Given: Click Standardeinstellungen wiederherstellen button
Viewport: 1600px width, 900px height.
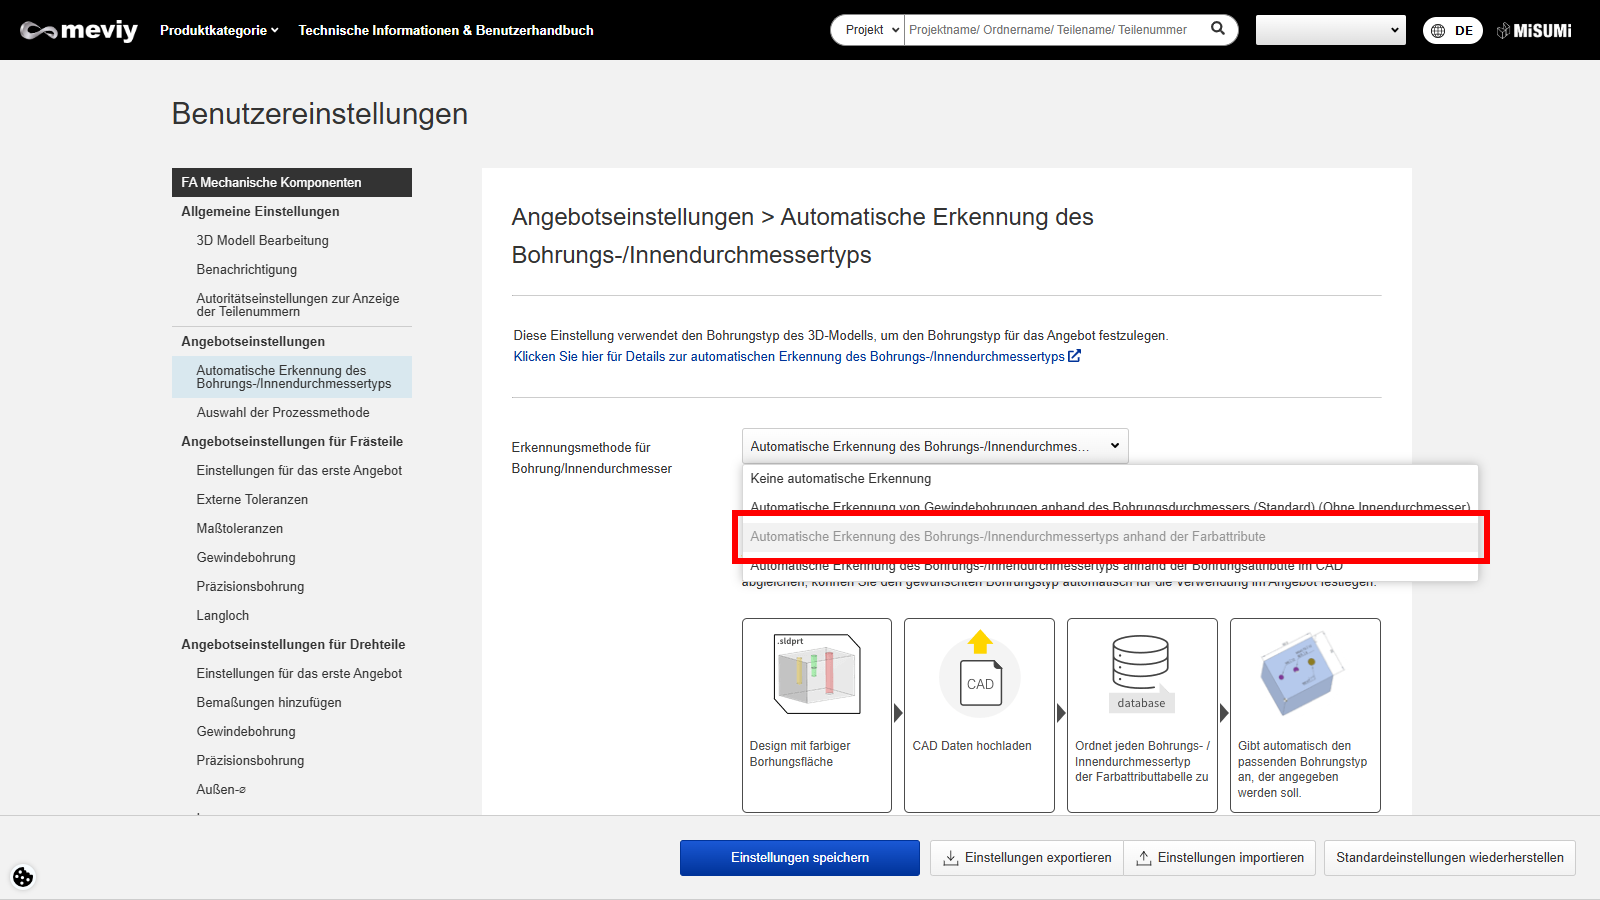Looking at the screenshot, I should point(1449,858).
